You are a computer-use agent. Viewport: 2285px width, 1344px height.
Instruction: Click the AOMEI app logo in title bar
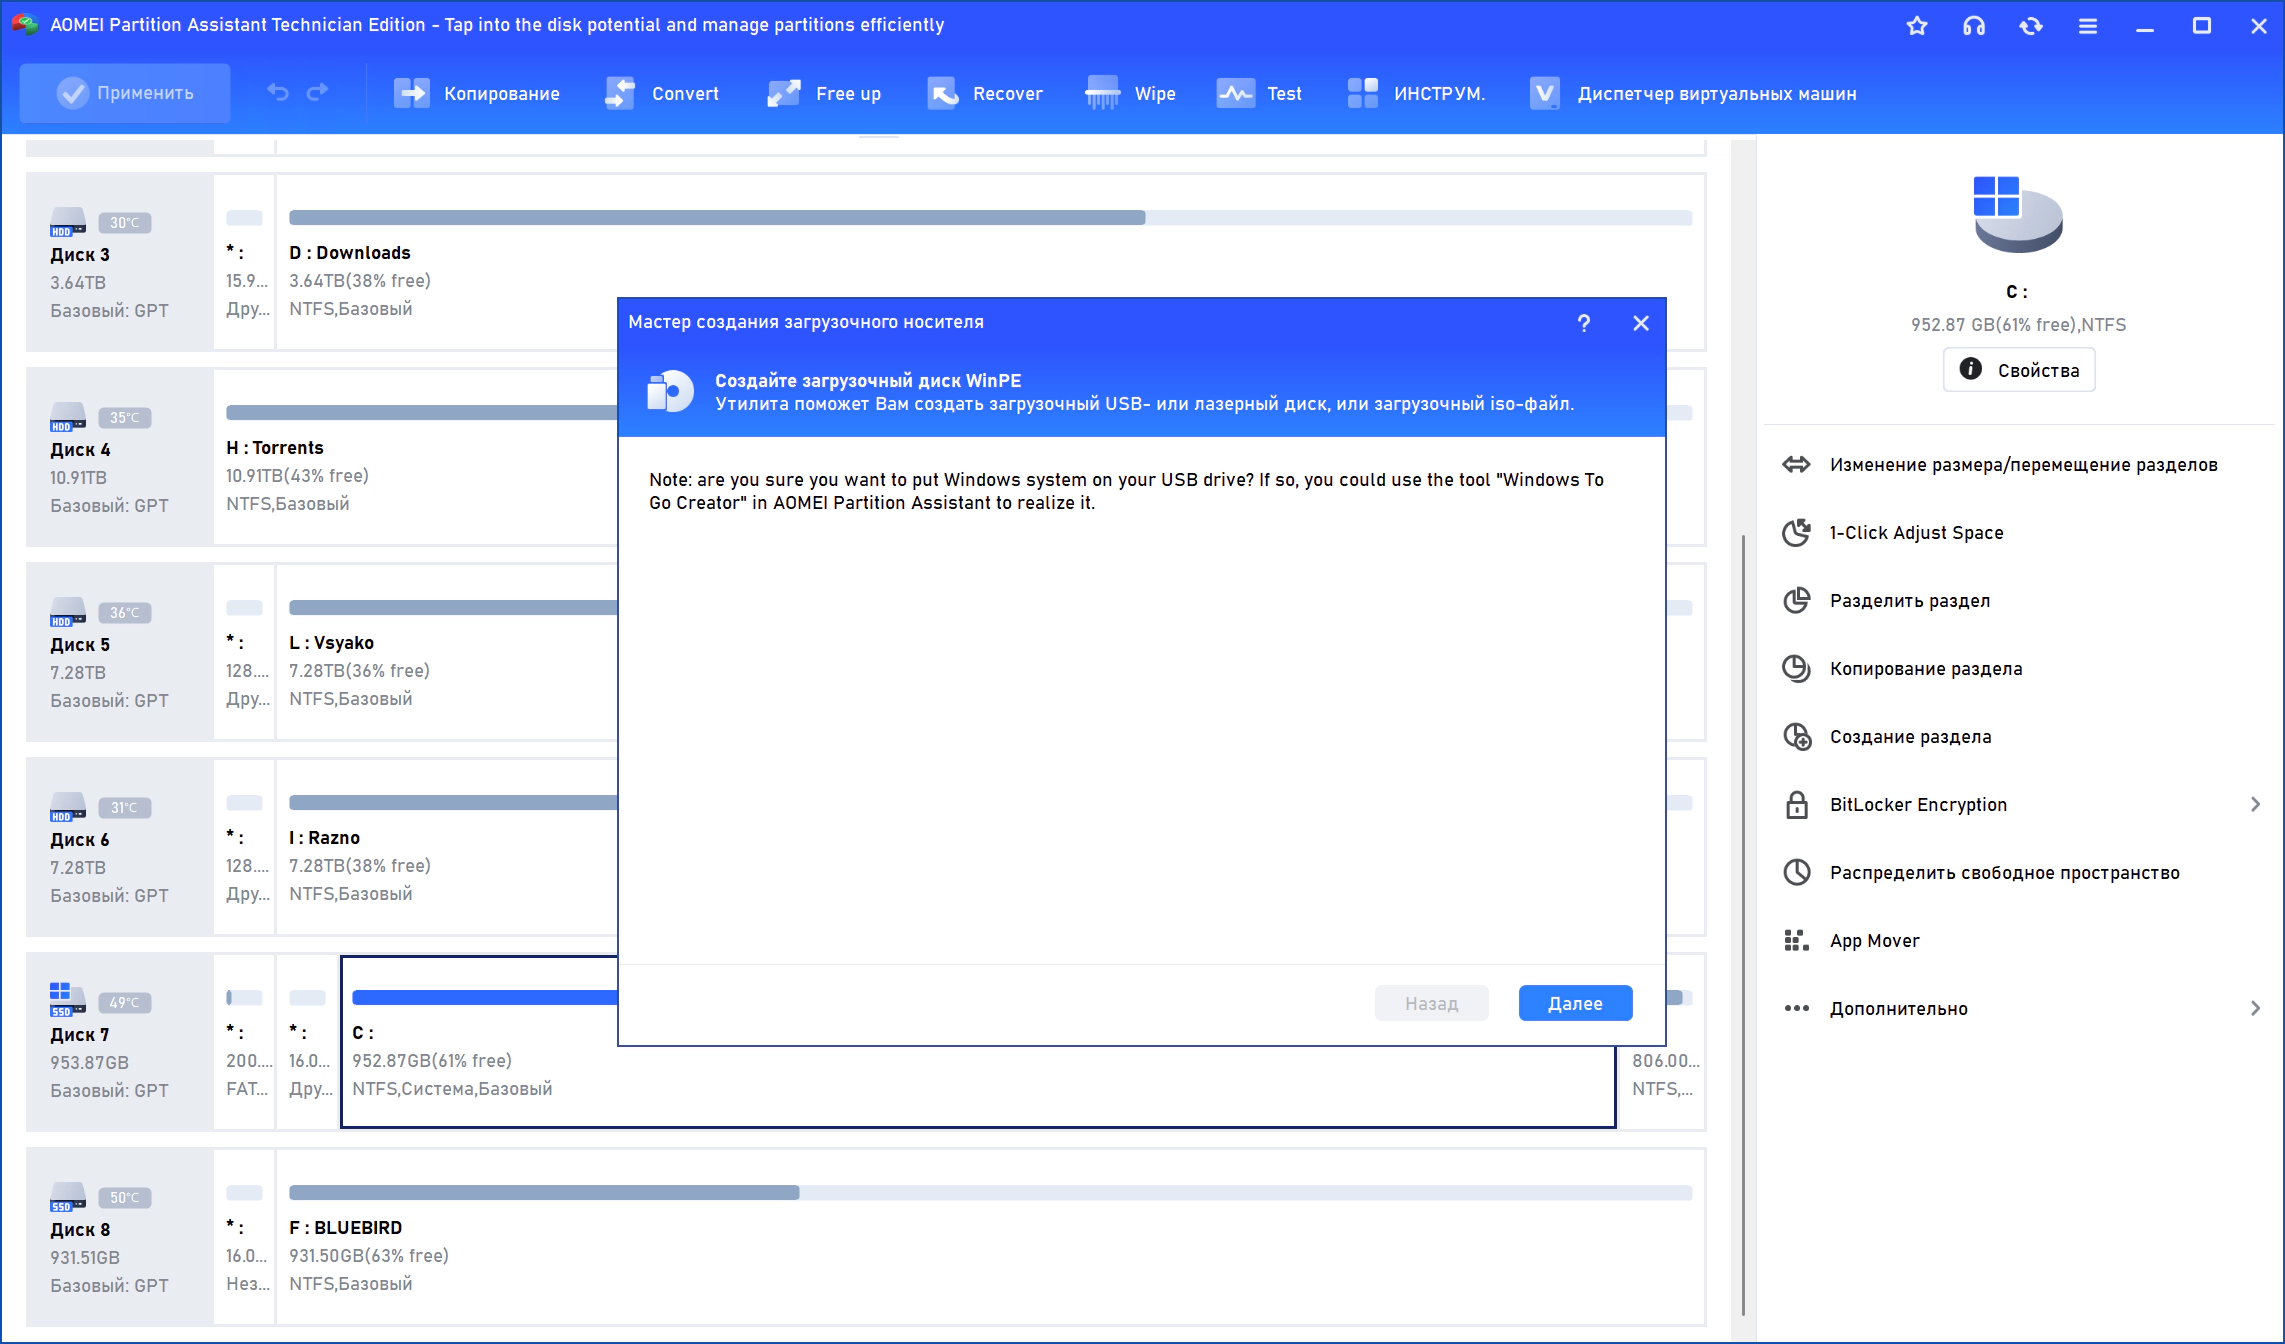point(25,25)
